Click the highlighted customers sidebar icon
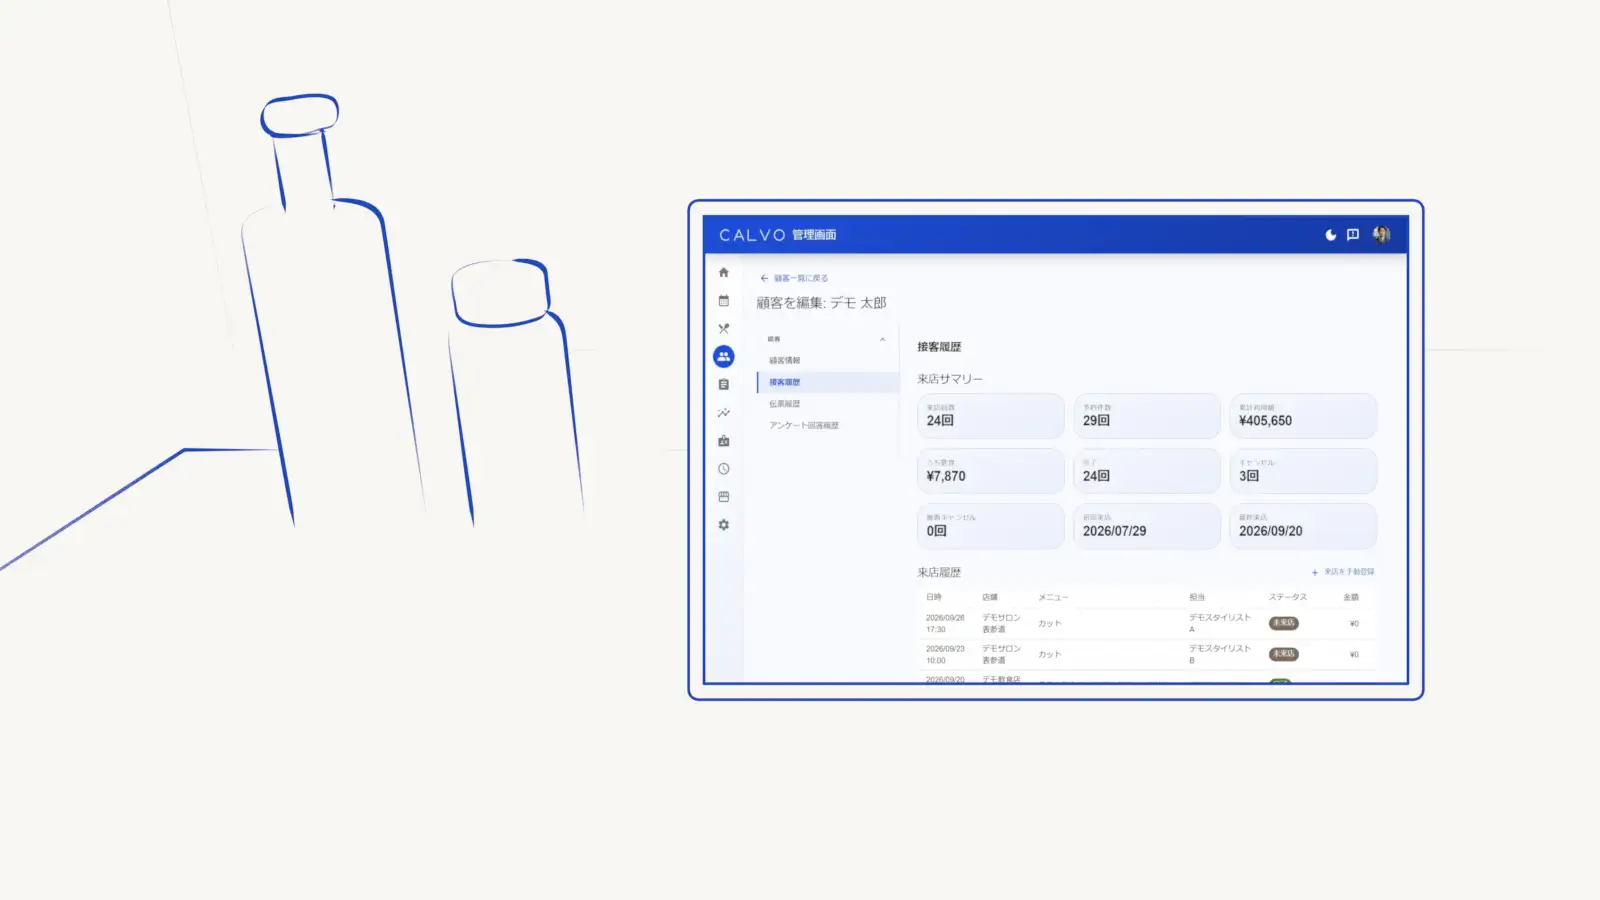This screenshot has width=1600, height=900. [x=724, y=356]
